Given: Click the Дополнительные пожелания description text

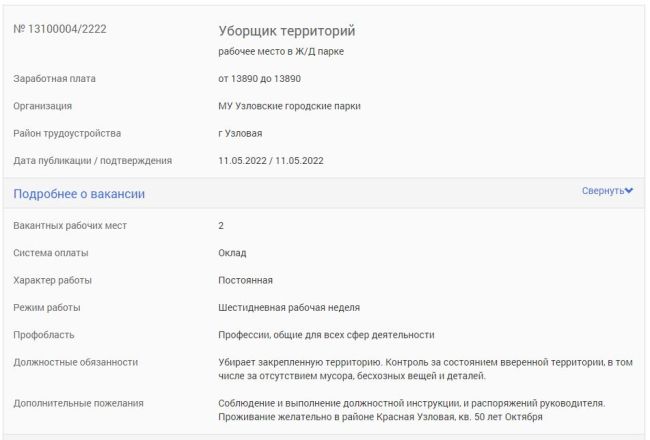Looking at the screenshot, I should (412, 410).
